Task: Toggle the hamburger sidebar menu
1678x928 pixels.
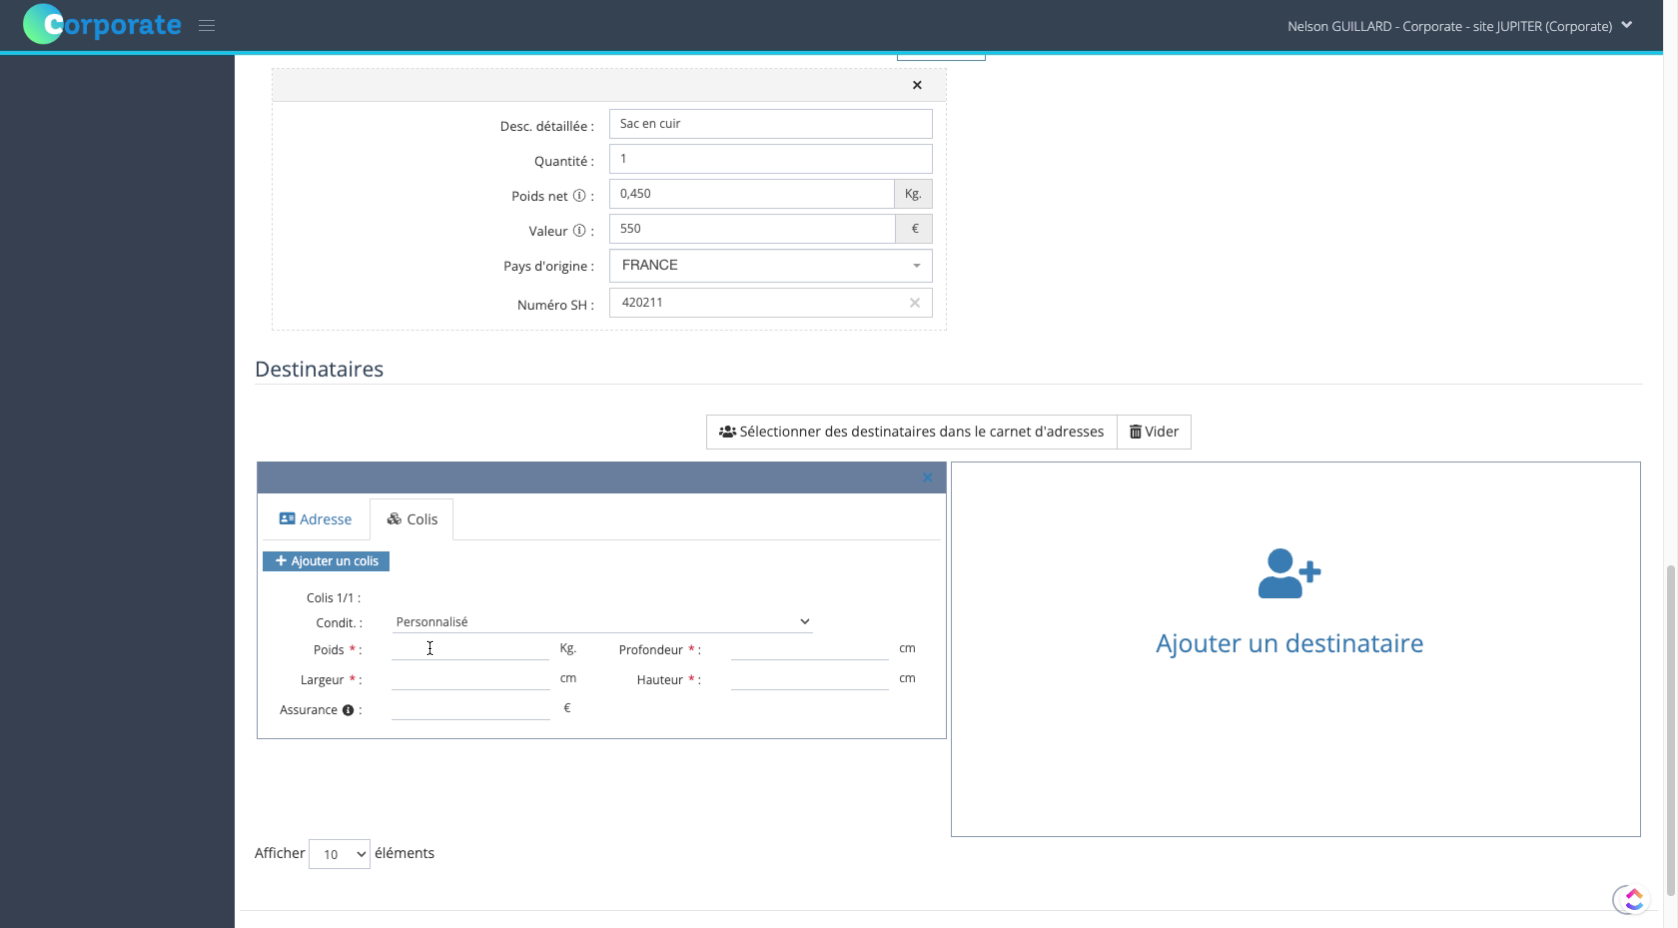Action: [x=207, y=26]
